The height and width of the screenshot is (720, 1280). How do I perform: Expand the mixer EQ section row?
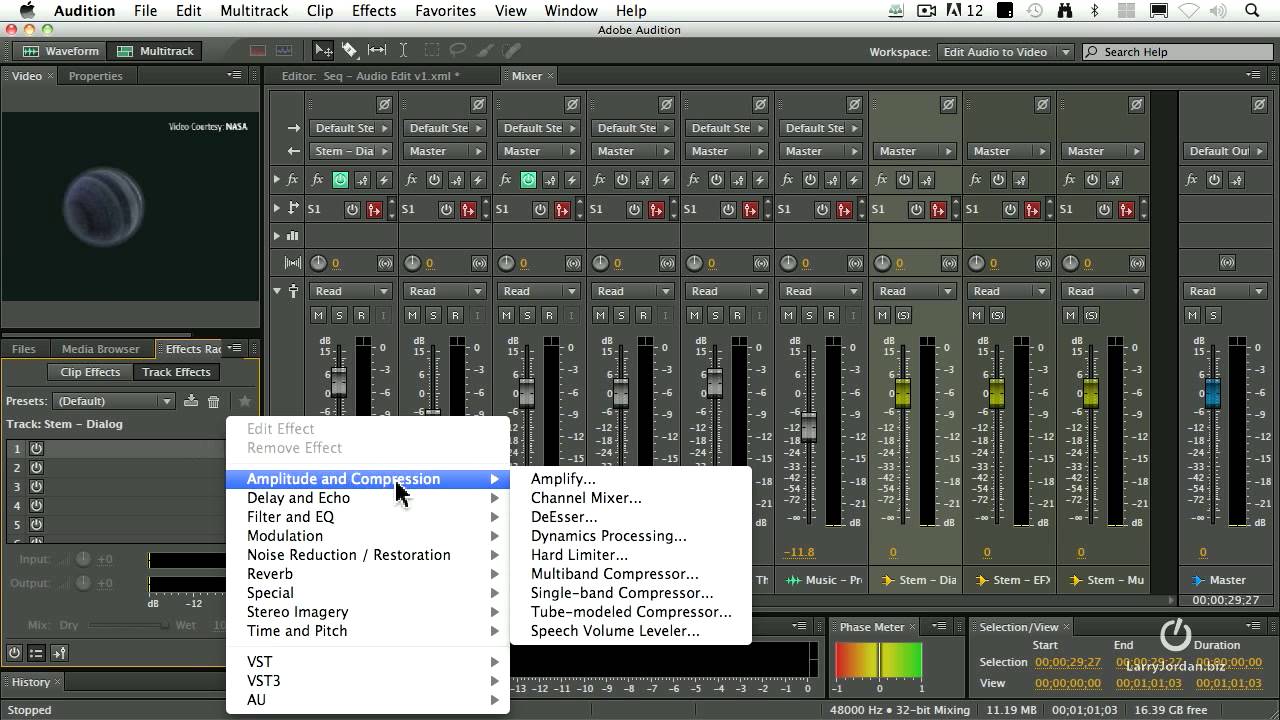click(x=277, y=236)
